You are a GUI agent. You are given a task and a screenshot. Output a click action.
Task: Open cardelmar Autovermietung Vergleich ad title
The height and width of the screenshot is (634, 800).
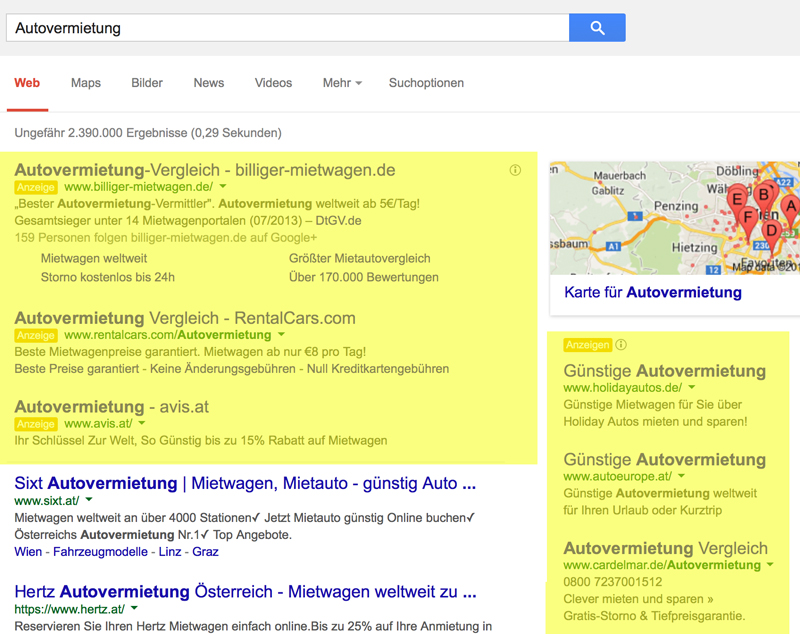pos(665,548)
